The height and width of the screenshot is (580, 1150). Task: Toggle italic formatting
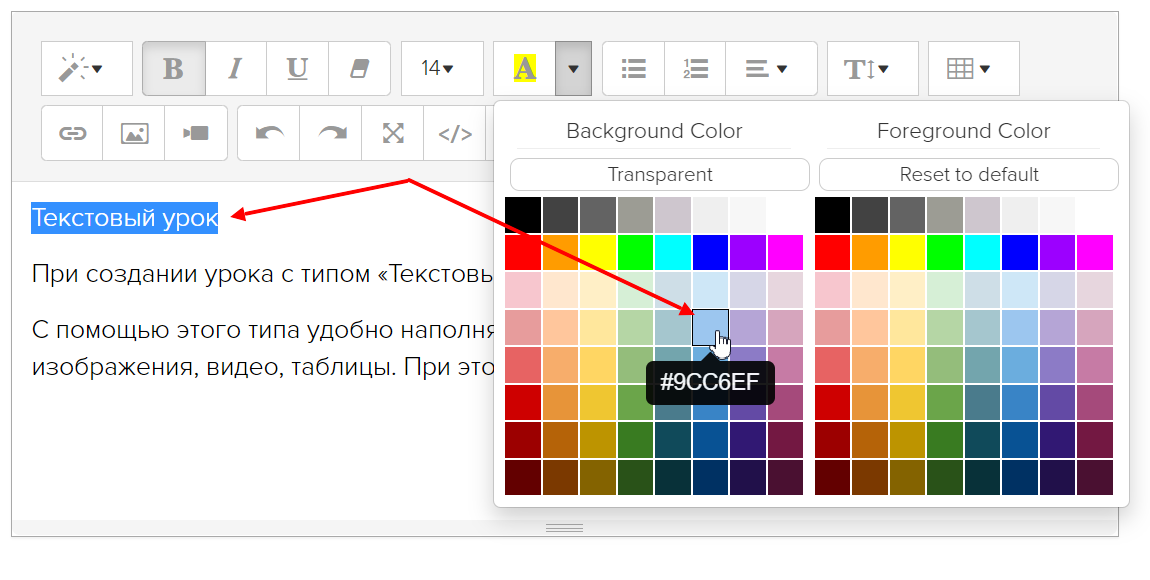[235, 69]
